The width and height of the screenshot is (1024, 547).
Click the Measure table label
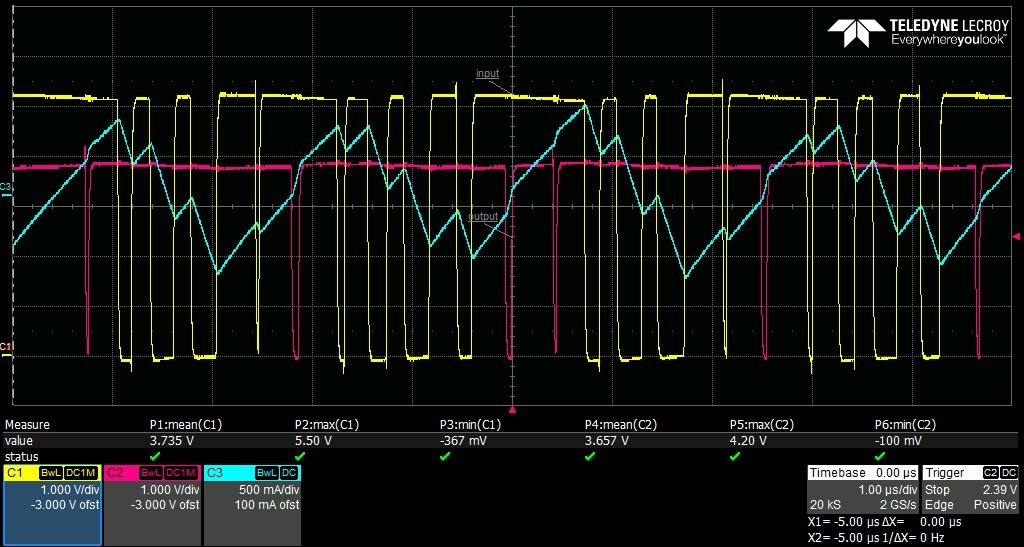pyautogui.click(x=27, y=425)
